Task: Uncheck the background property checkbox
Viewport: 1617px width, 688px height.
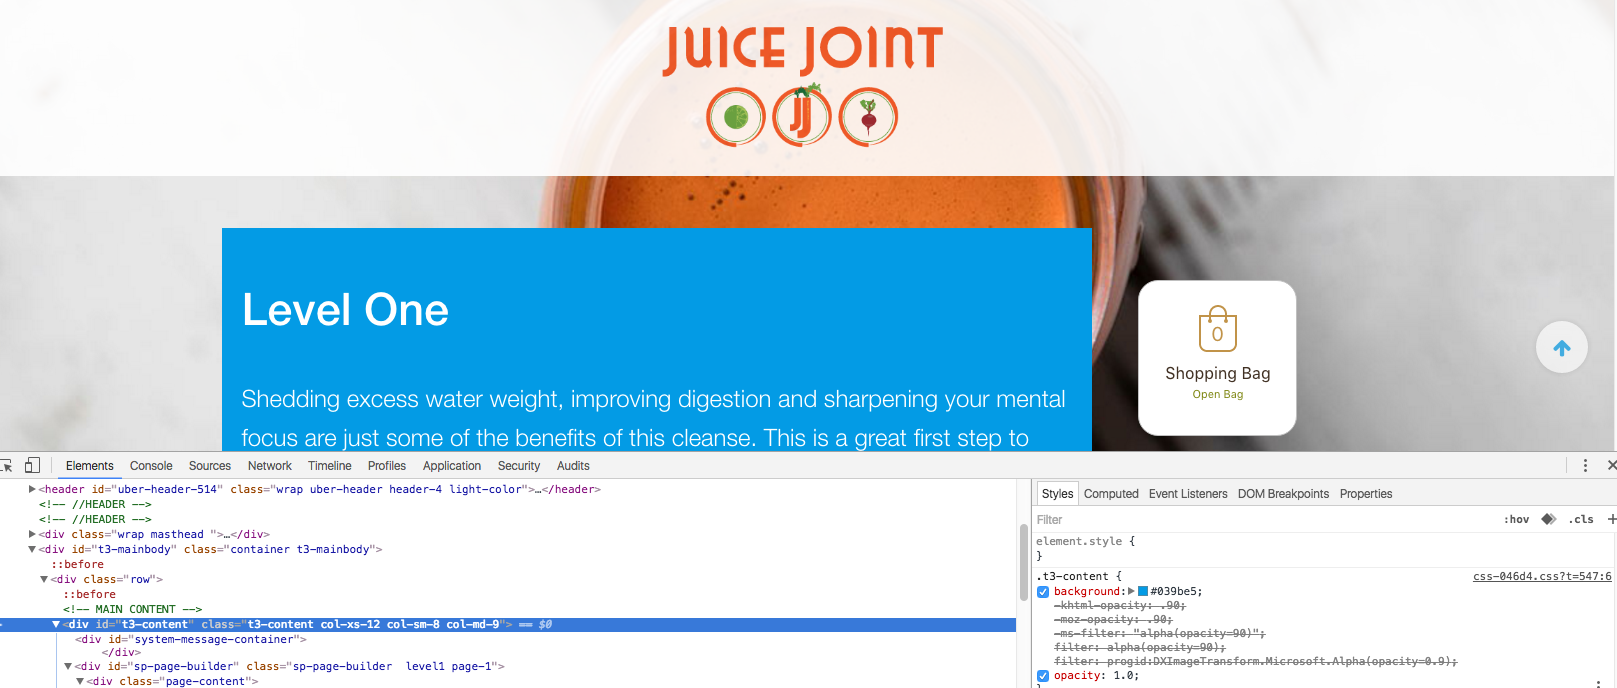Action: (1043, 592)
